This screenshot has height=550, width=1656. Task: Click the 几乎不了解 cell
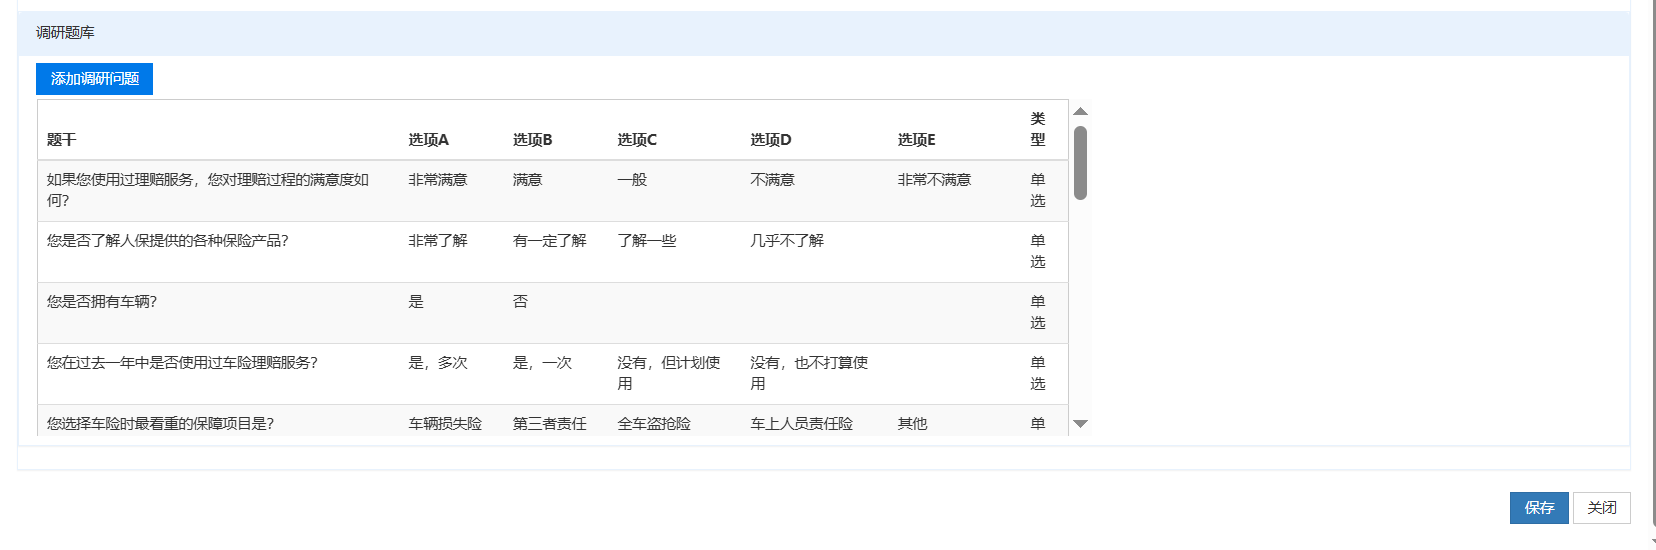(787, 241)
